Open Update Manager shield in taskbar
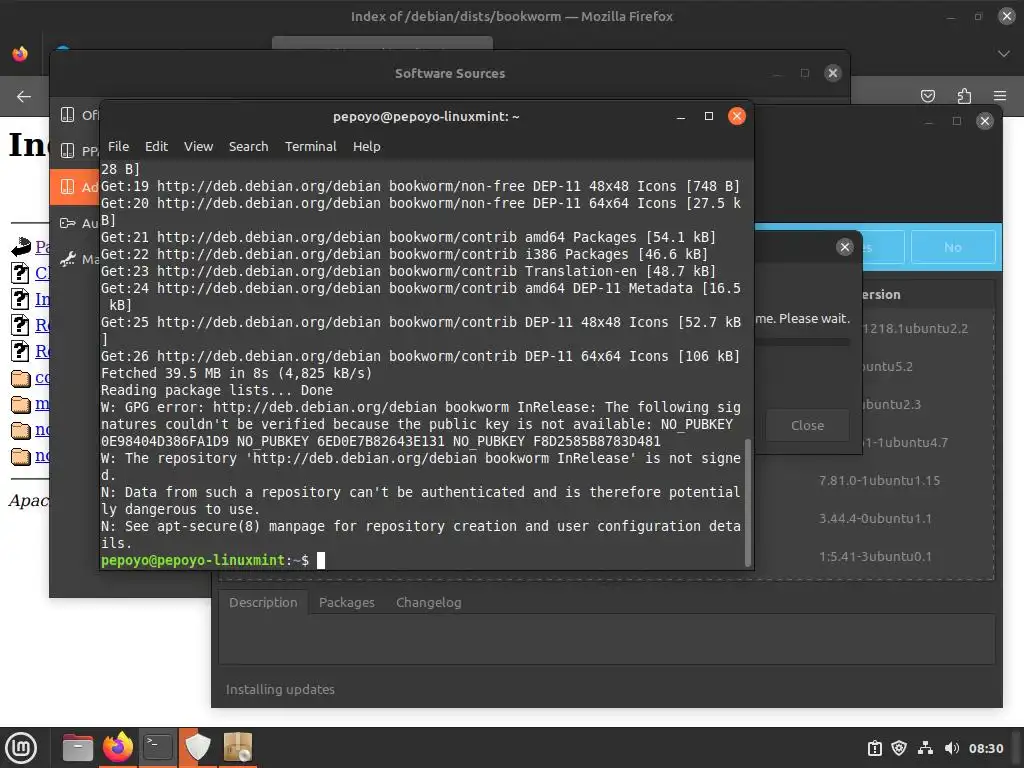Viewport: 1024px width, 768px height. coord(197,747)
